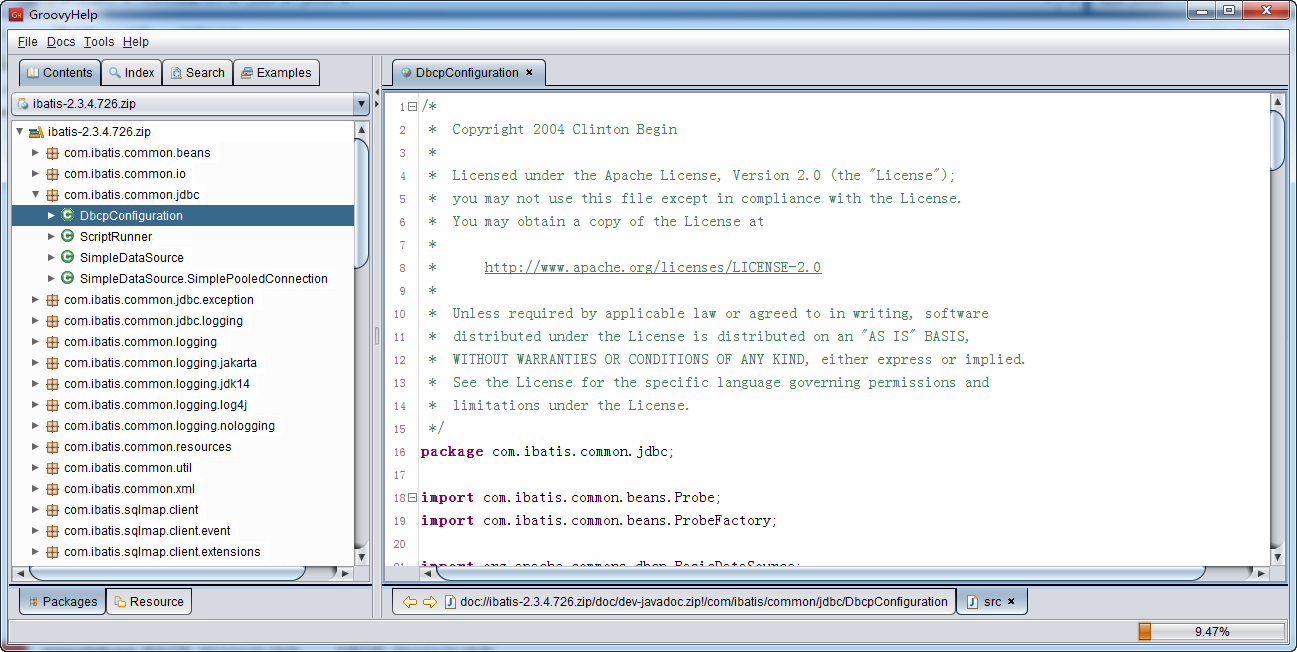Click the package declaration line 16
The height and width of the screenshot is (652, 1297).
point(548,452)
